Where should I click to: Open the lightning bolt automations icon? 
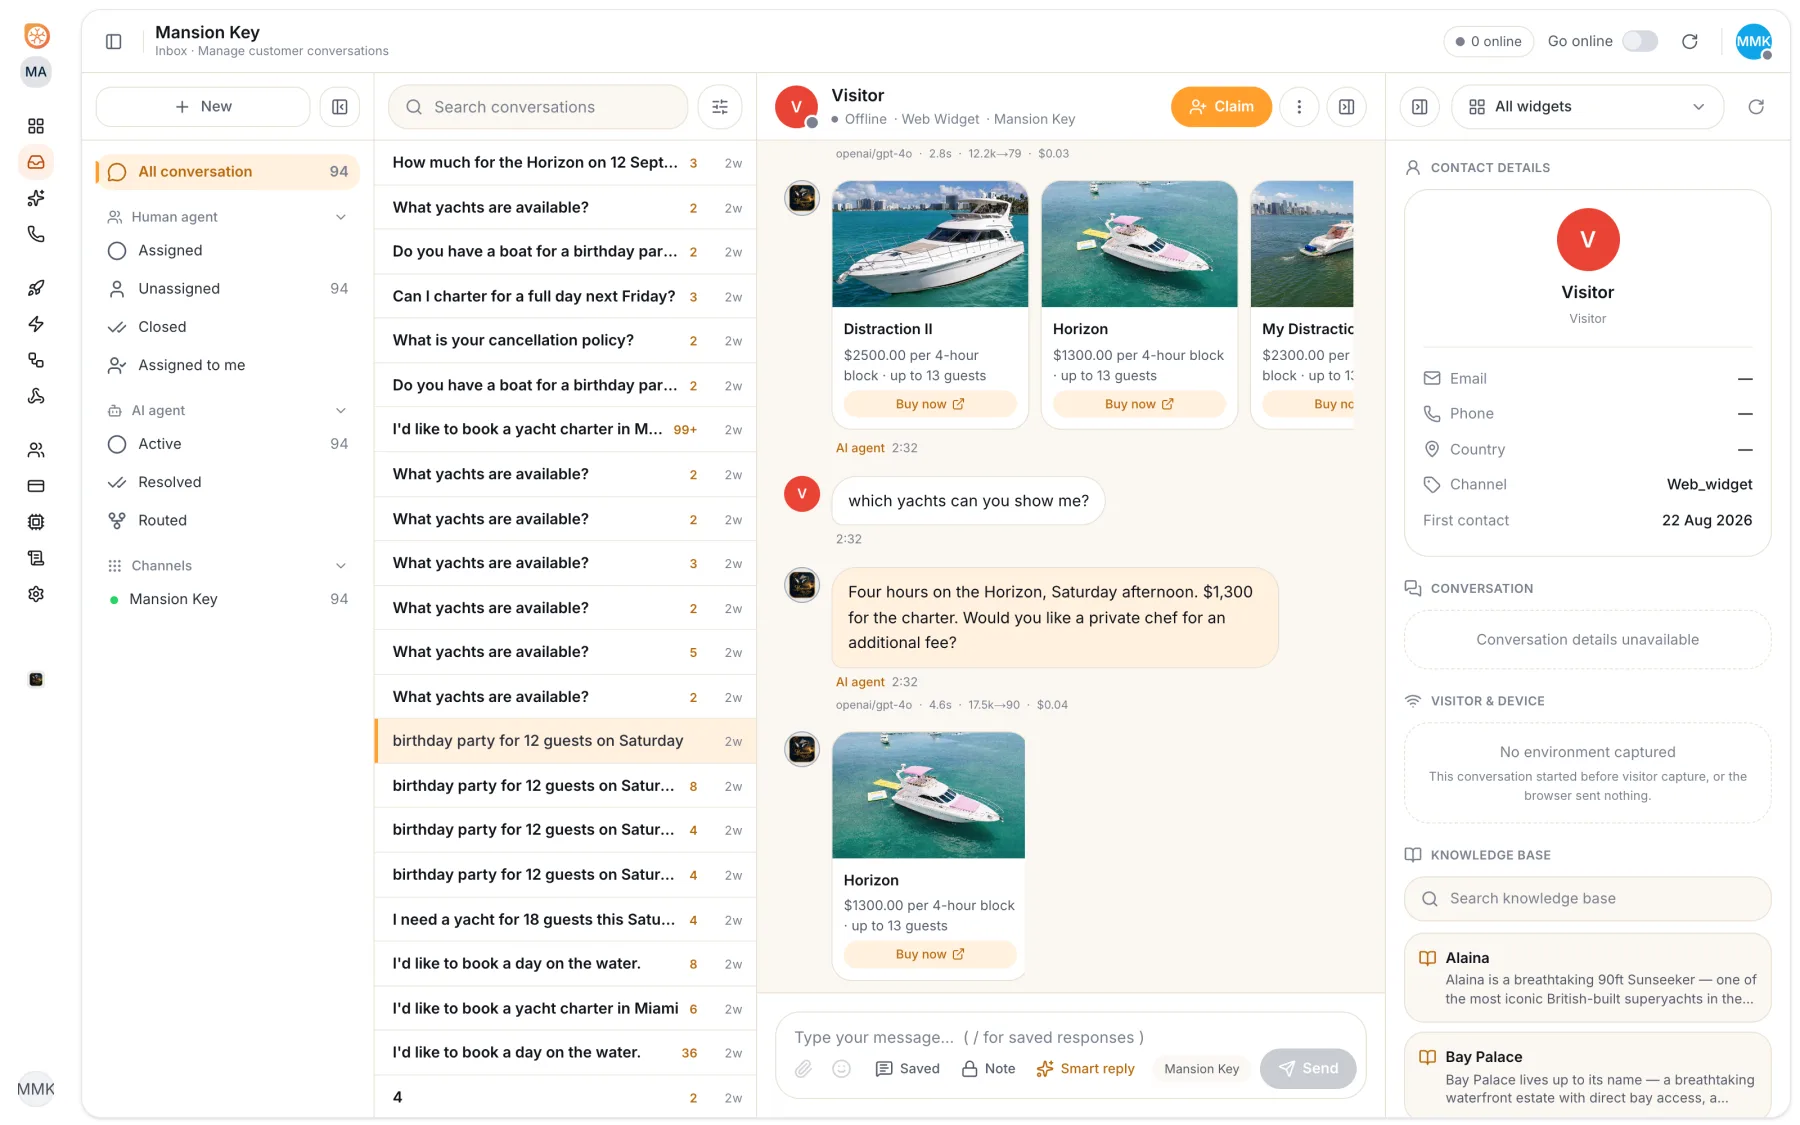pos(36,324)
